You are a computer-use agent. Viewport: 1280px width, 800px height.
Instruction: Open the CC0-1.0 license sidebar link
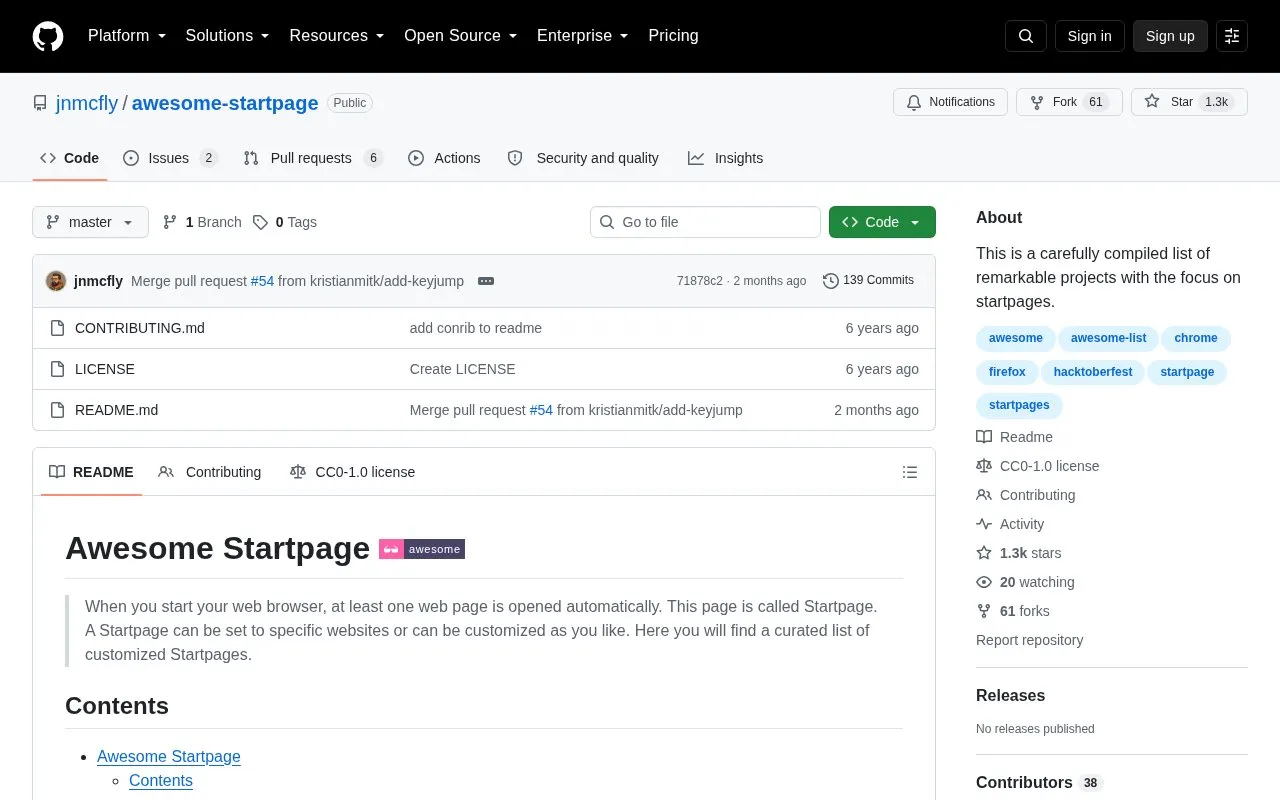click(x=1038, y=466)
